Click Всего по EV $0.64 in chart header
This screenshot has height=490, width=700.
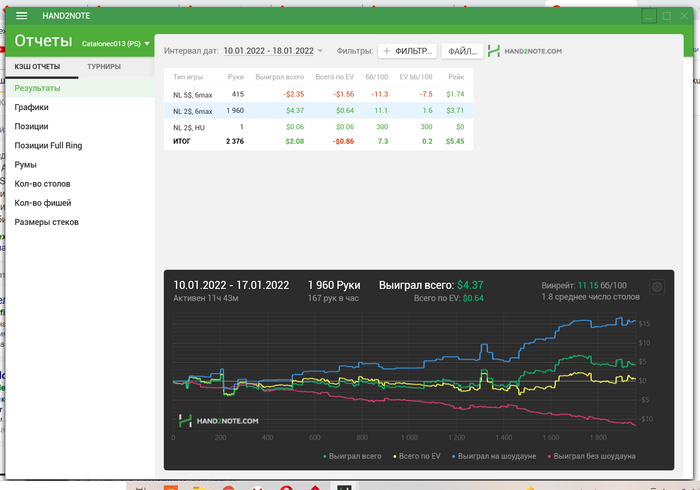coord(449,298)
